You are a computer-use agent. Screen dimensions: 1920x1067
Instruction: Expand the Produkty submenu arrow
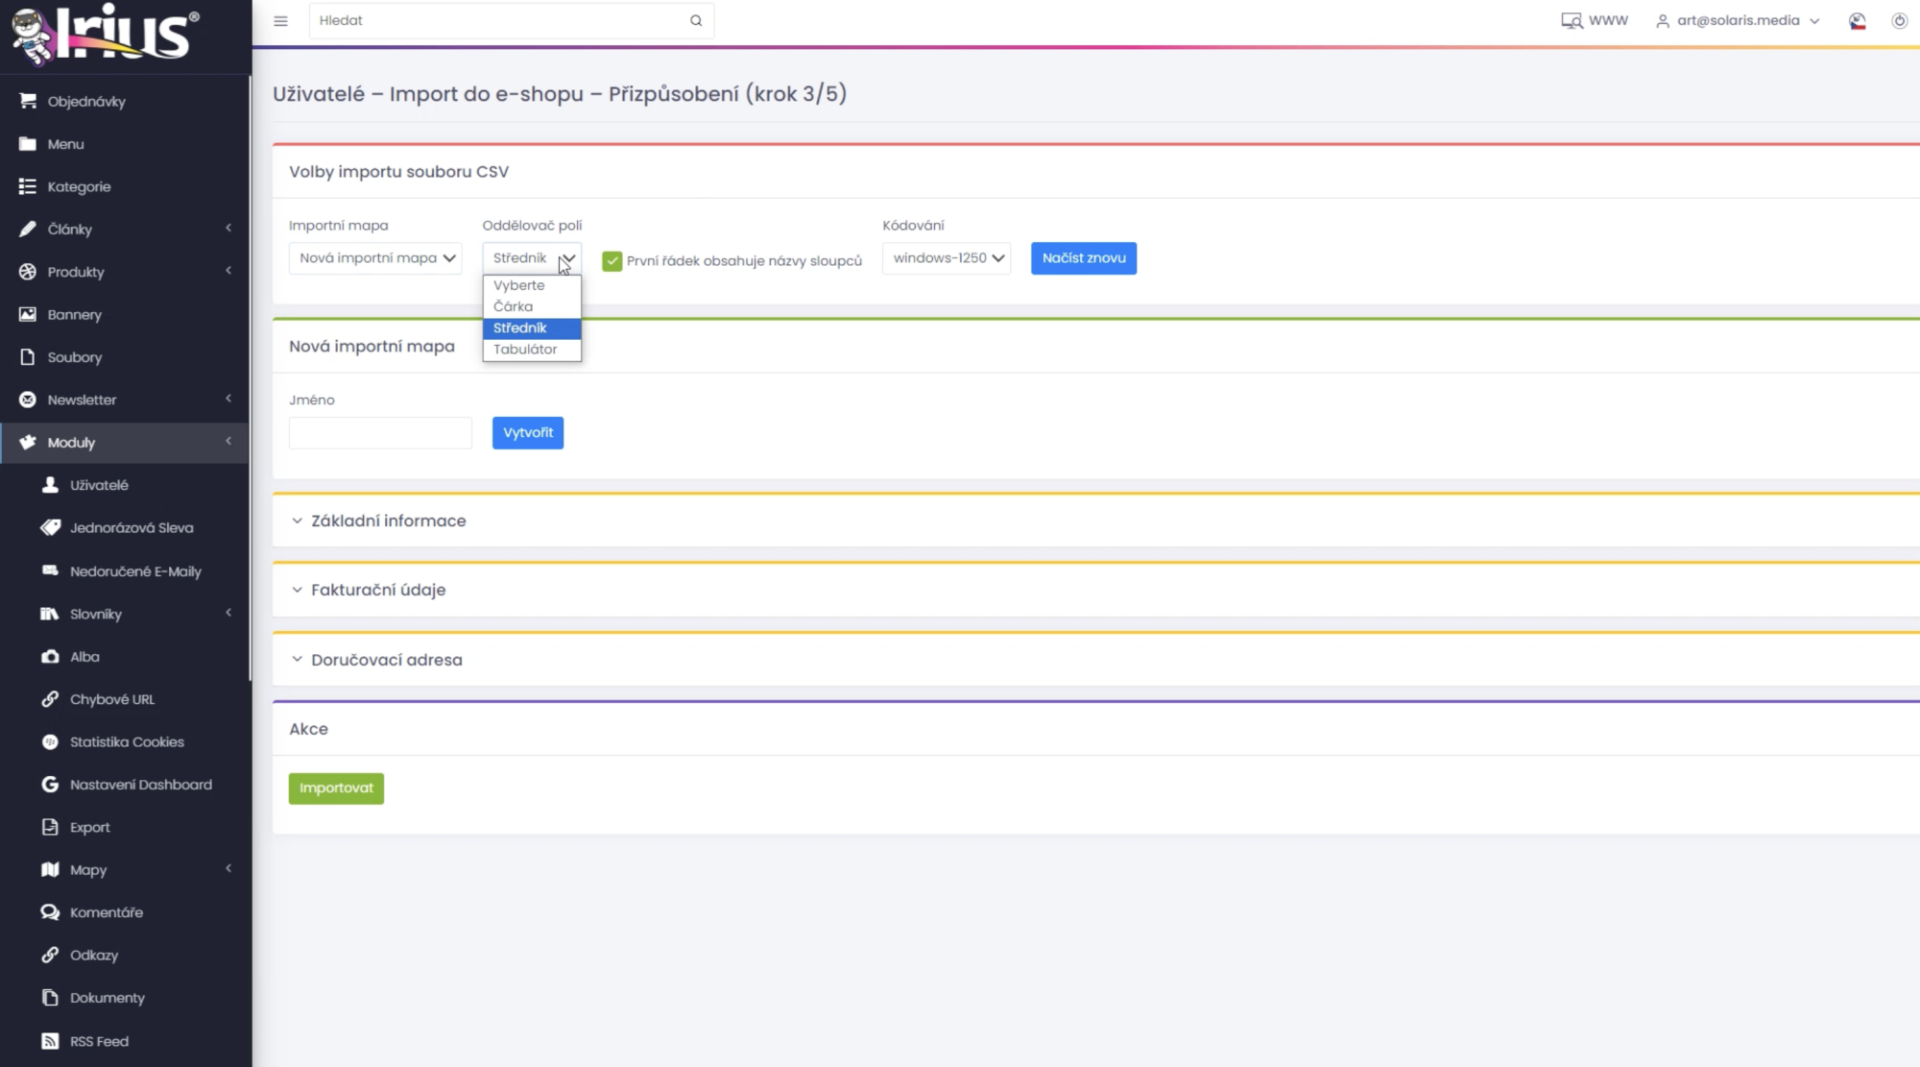[229, 271]
